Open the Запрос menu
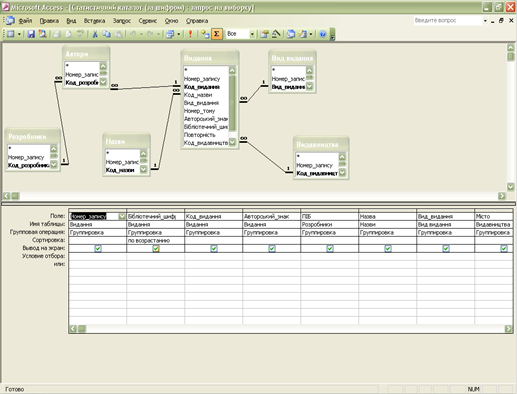 122,21
